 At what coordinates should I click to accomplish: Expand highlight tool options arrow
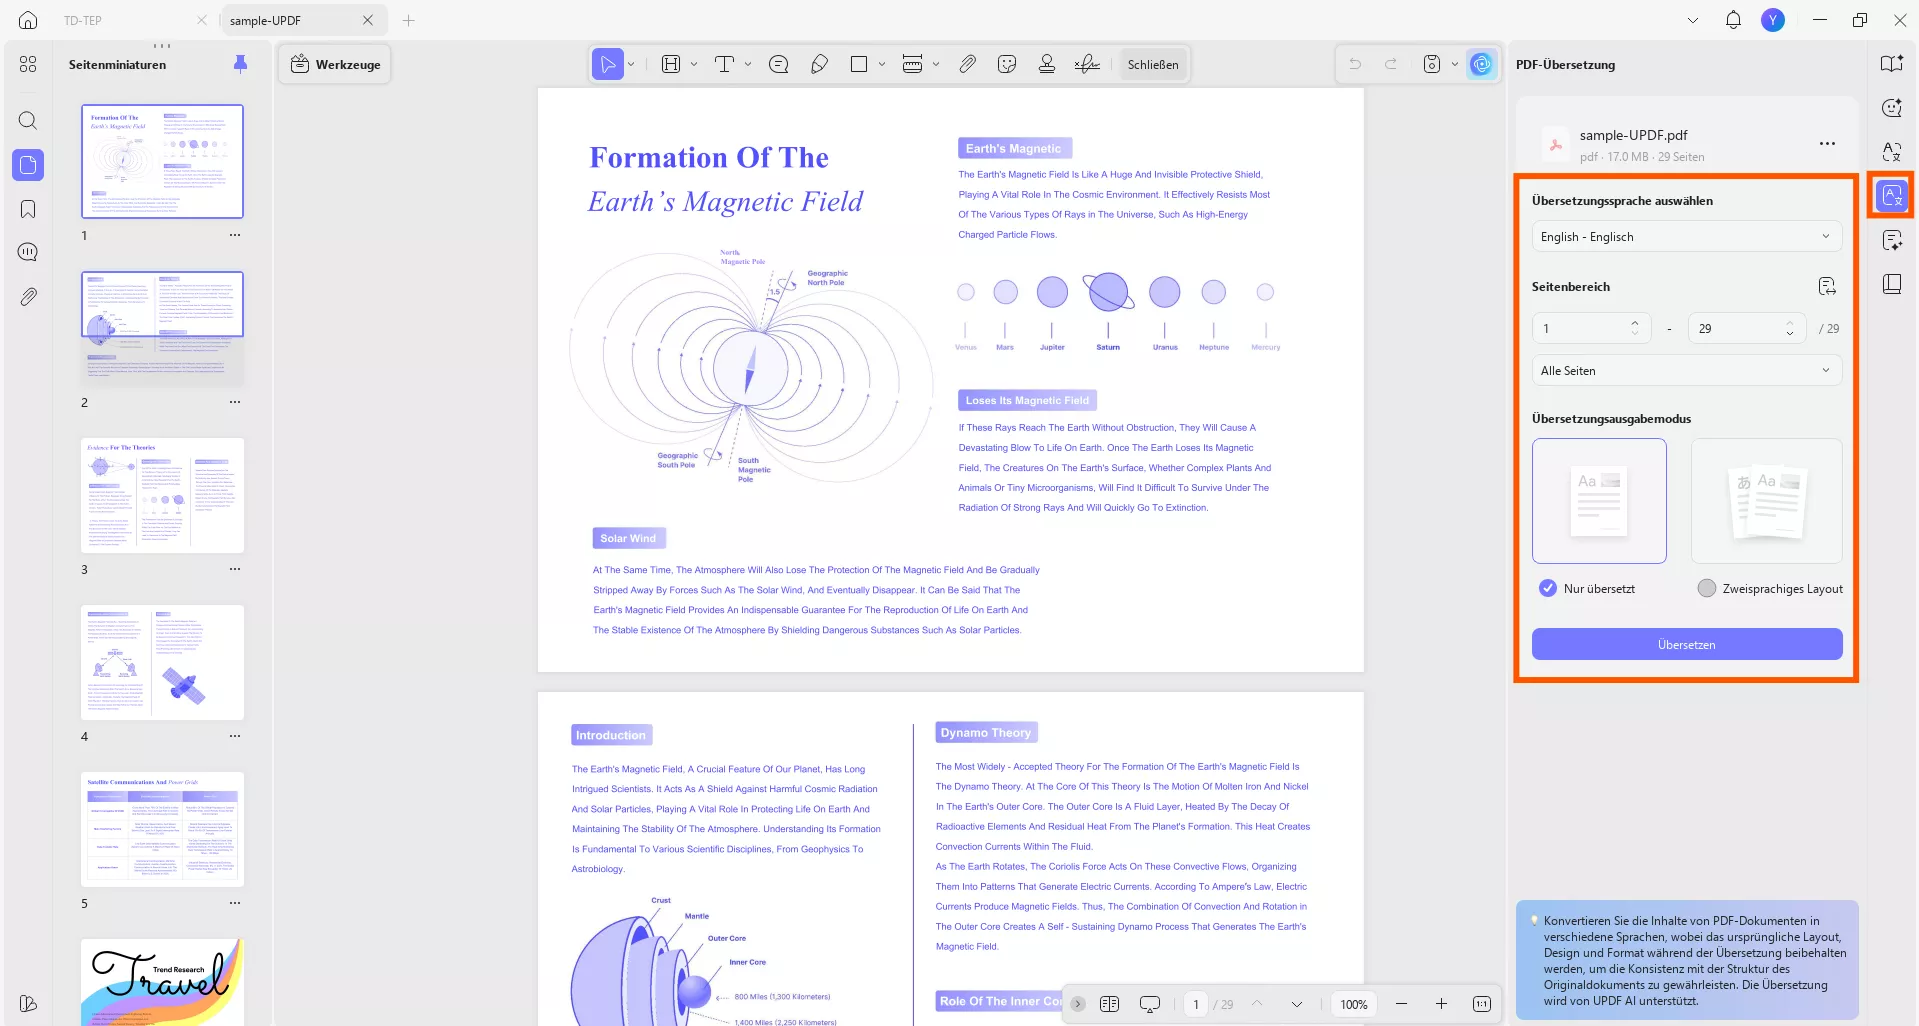pyautogui.click(x=694, y=64)
